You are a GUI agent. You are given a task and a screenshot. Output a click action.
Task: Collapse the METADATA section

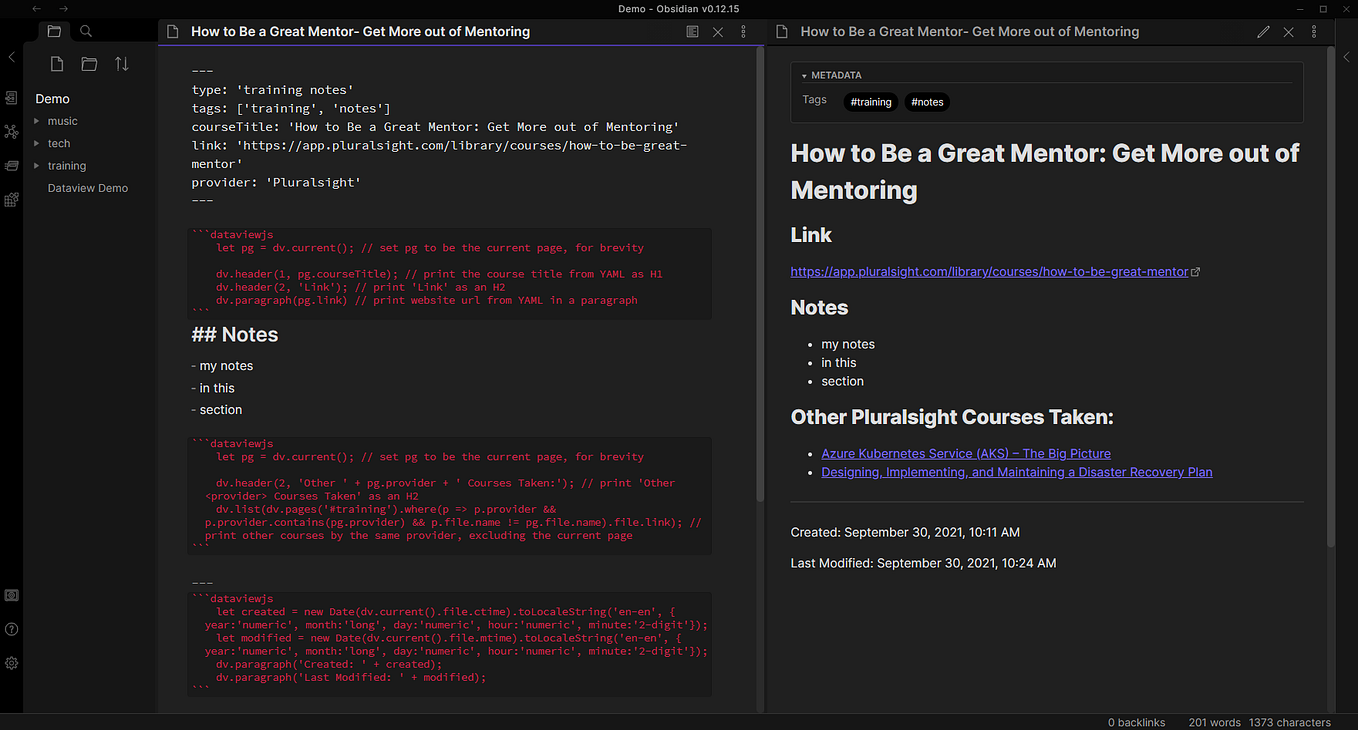click(805, 75)
